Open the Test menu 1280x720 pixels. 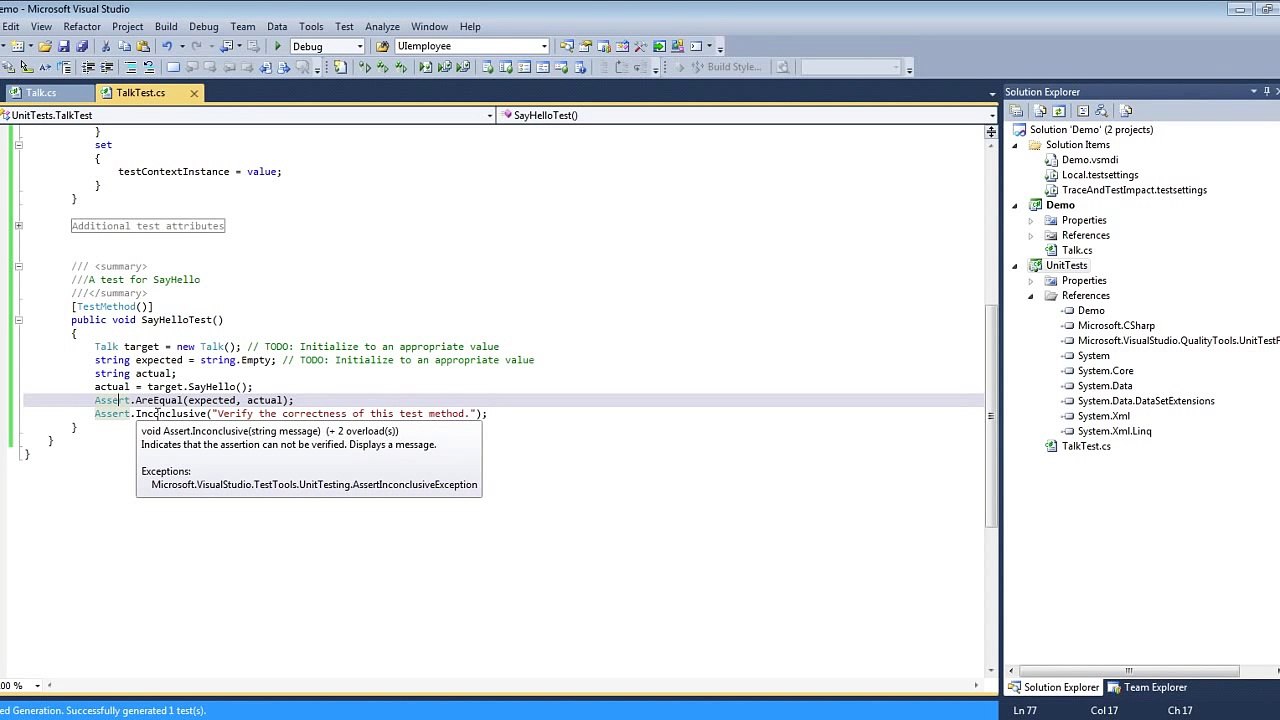coord(344,26)
